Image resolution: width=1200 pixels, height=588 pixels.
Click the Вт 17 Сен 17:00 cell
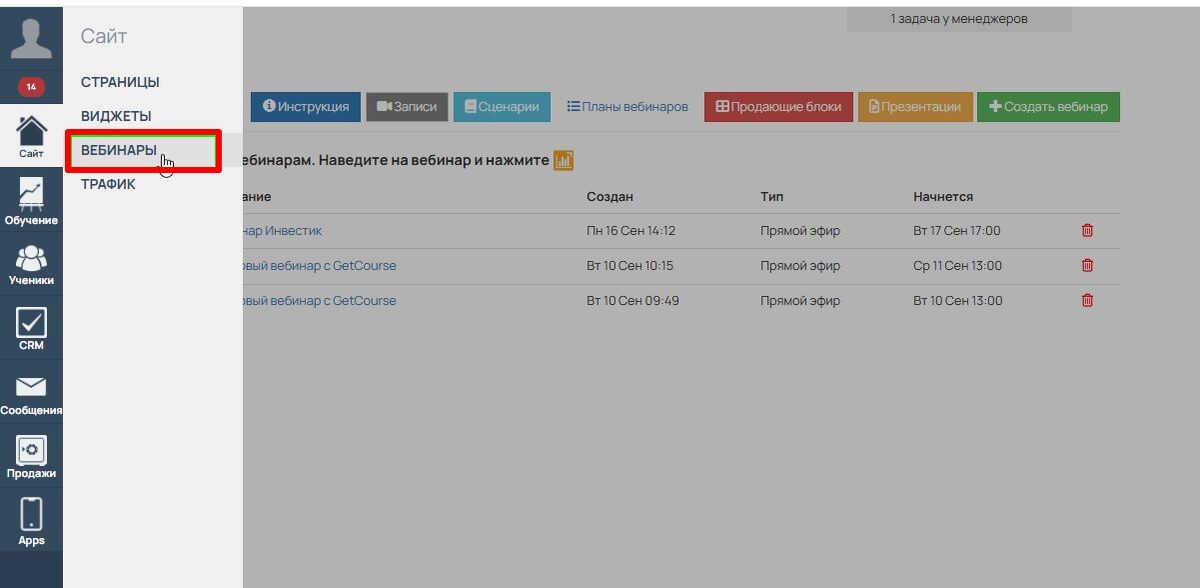(957, 230)
